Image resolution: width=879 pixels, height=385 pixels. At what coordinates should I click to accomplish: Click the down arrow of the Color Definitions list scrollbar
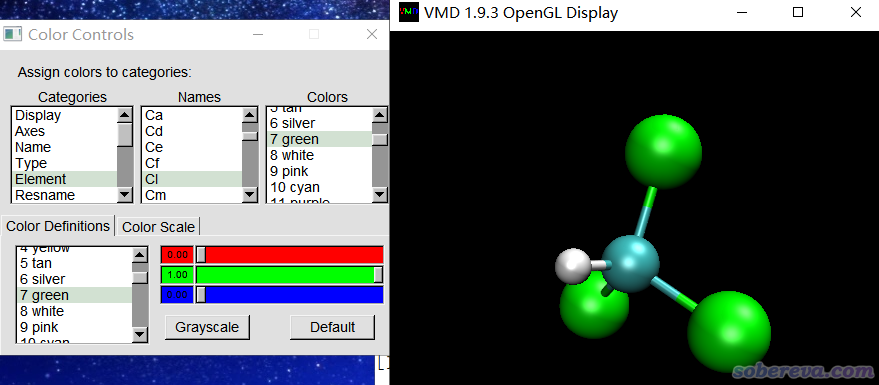click(140, 335)
